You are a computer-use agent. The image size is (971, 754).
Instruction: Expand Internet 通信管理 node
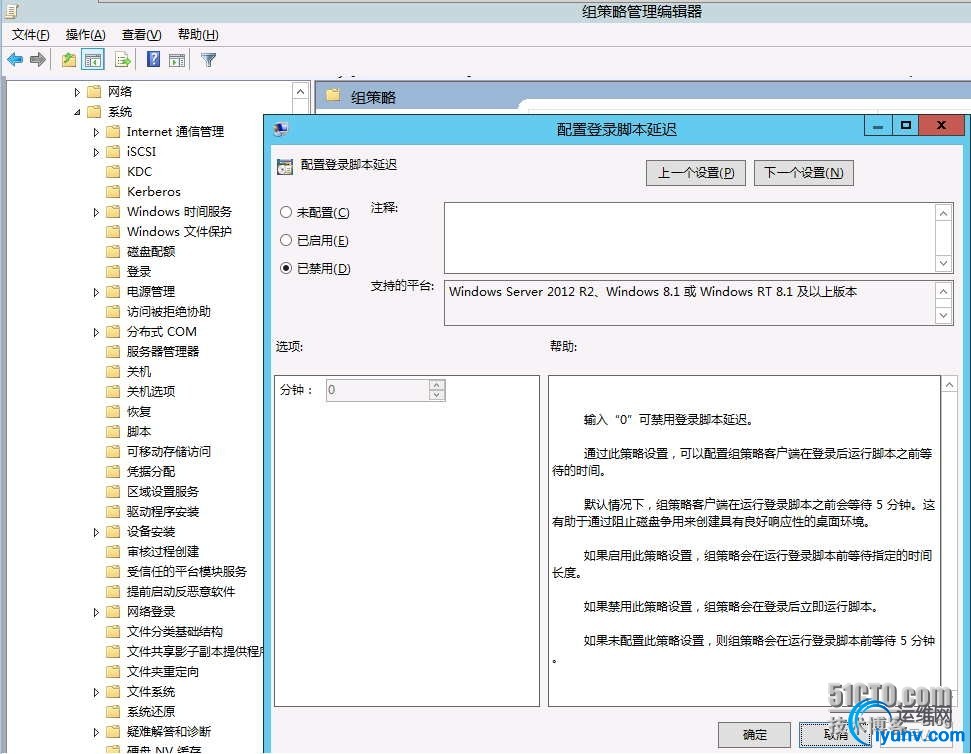click(x=96, y=132)
